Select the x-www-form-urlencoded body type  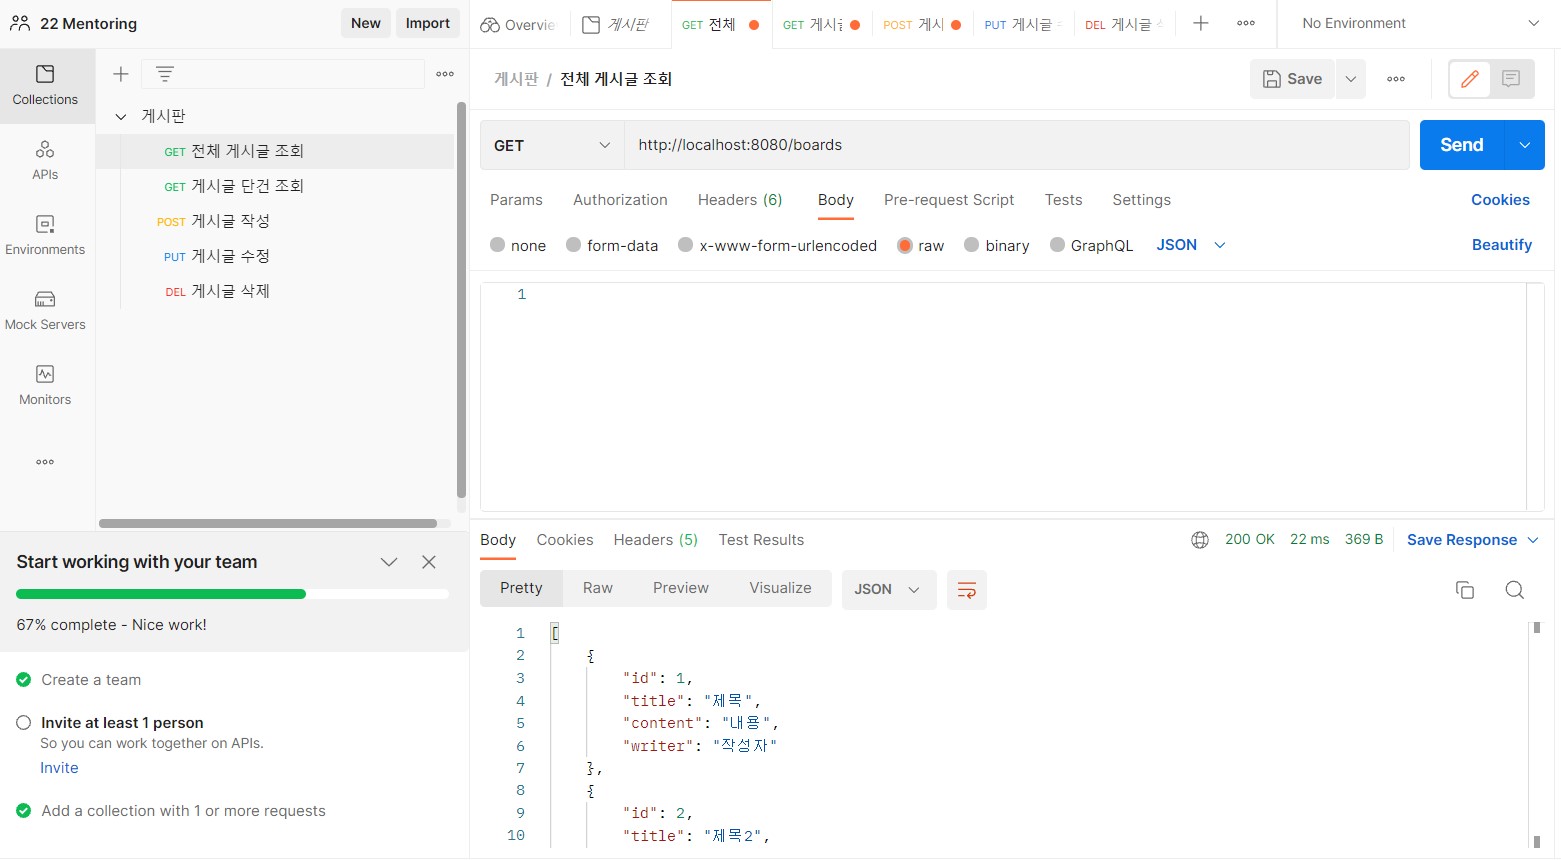(x=685, y=245)
